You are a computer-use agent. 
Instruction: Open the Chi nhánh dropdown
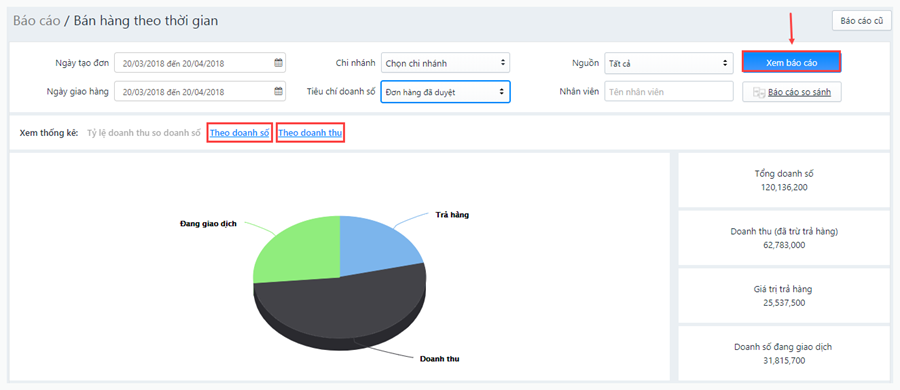[x=445, y=63]
